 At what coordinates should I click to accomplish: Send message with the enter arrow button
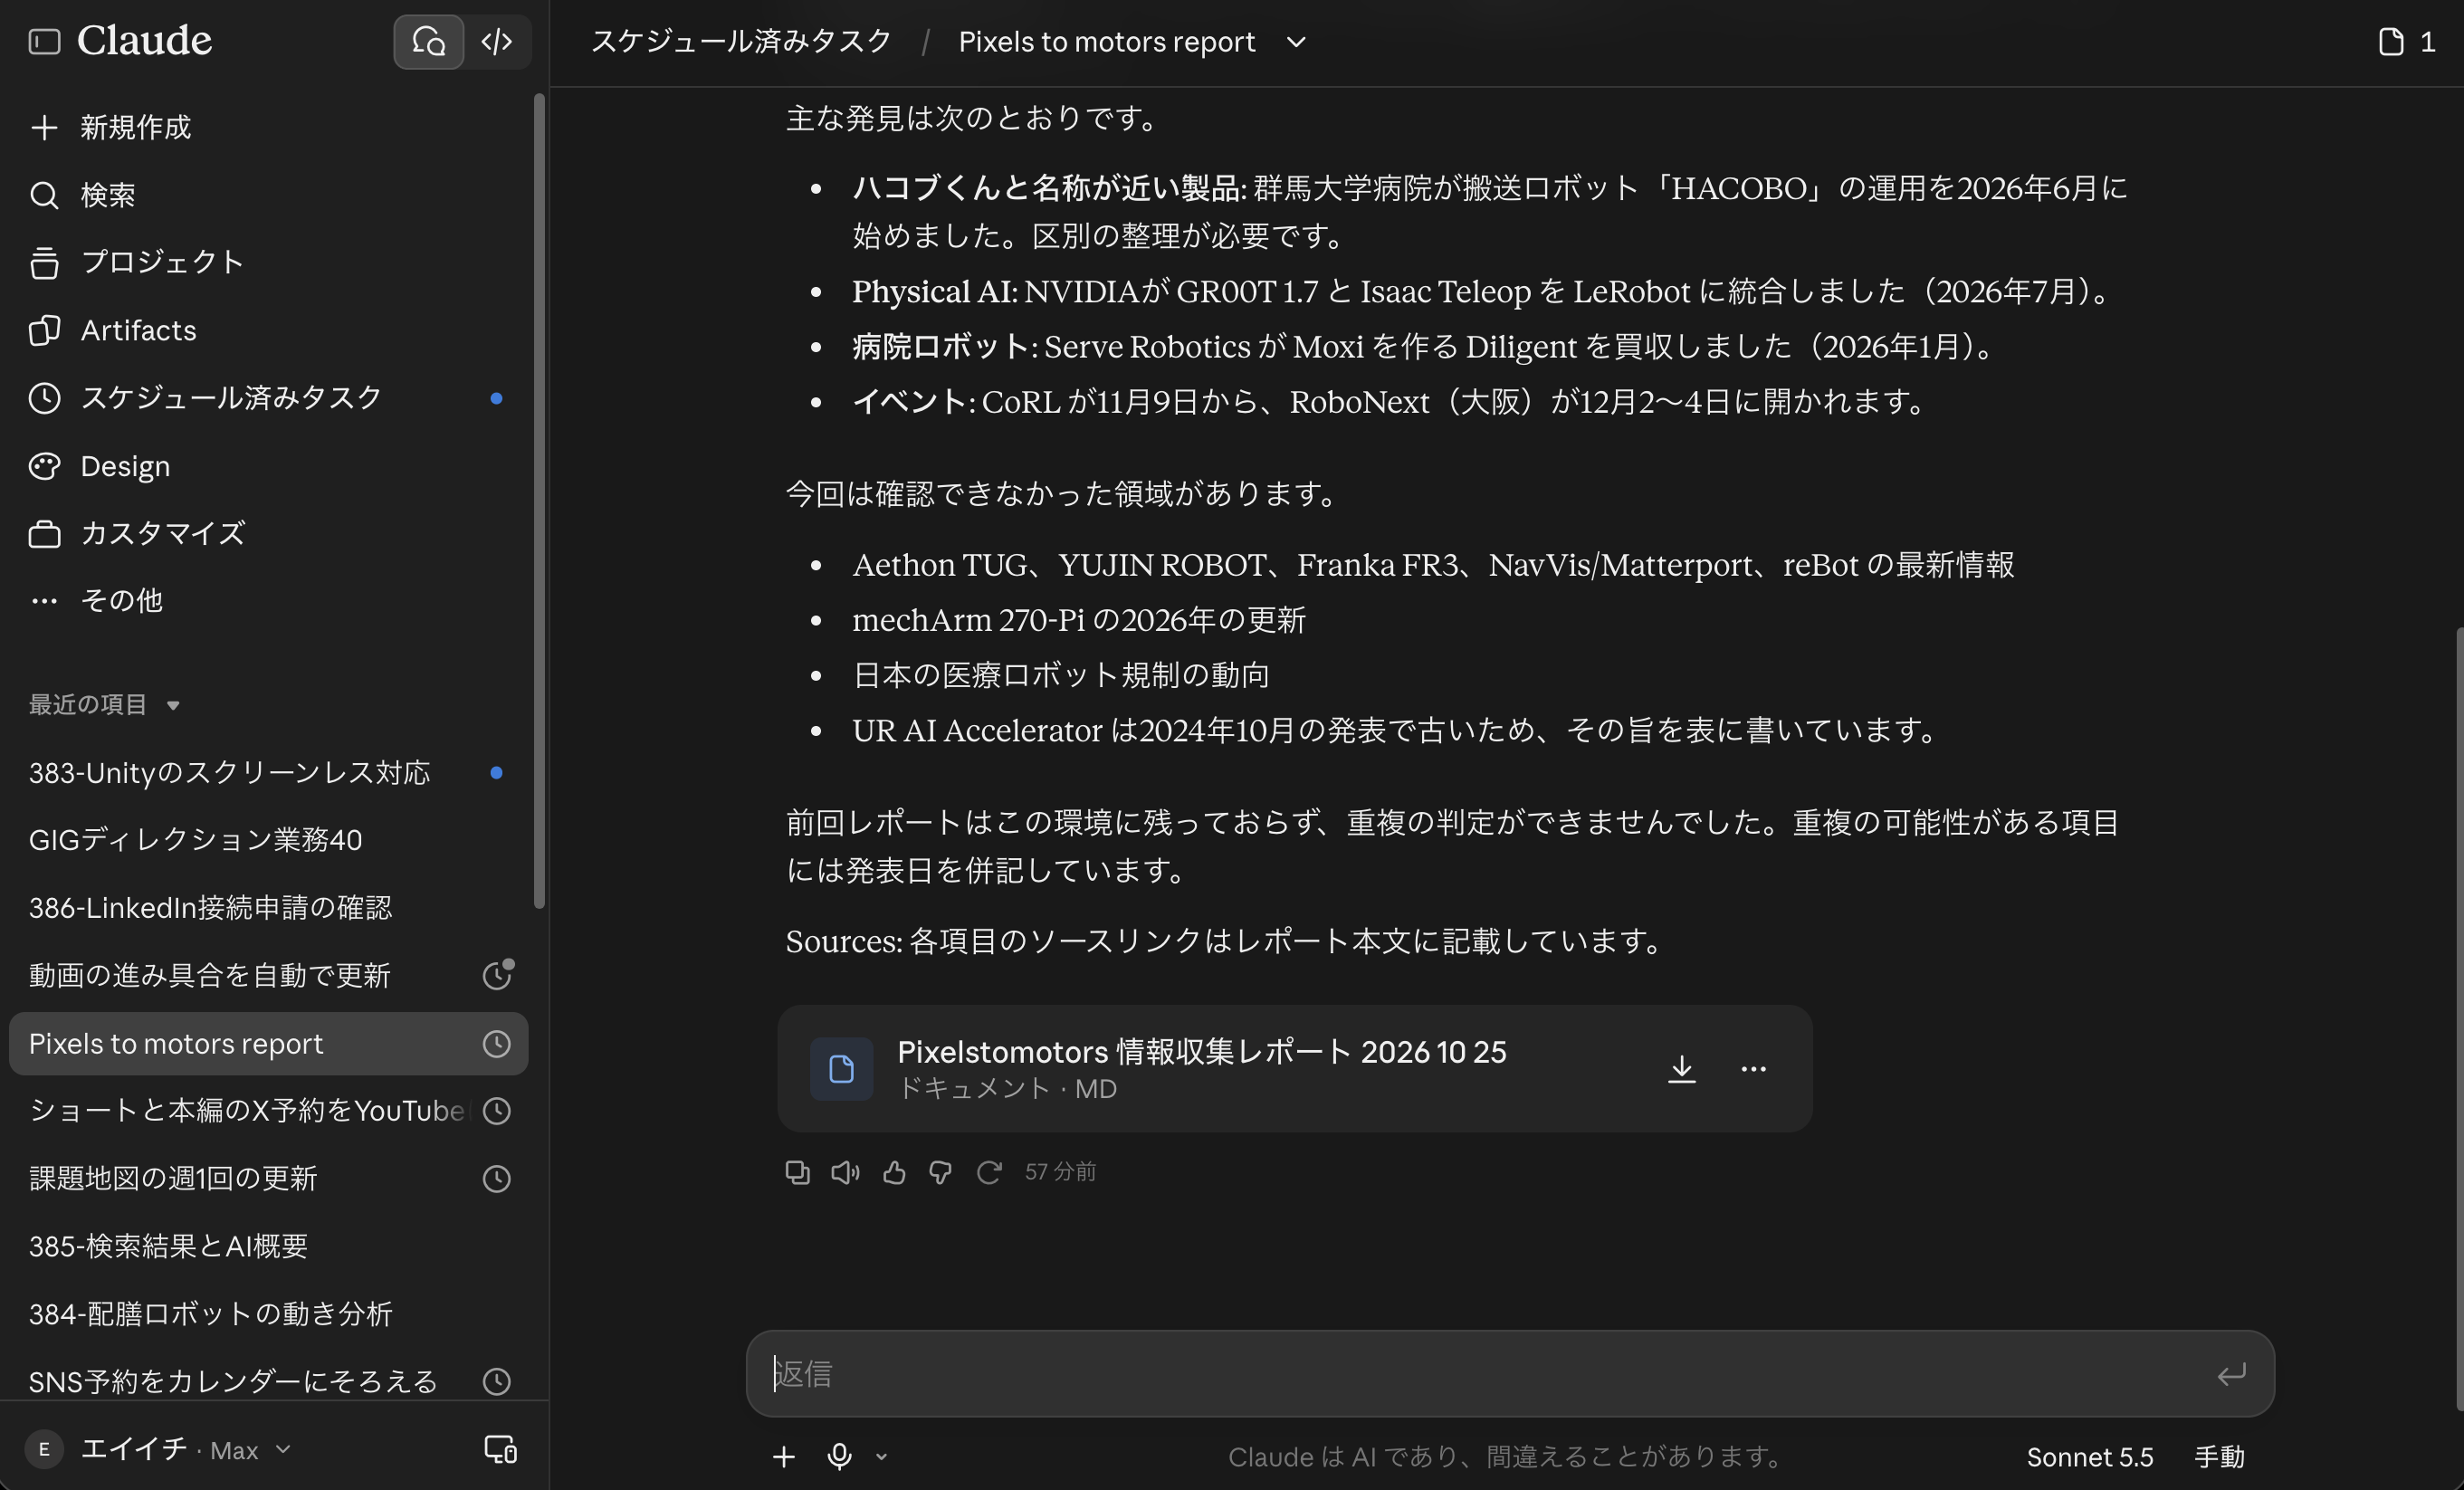coord(2232,1374)
